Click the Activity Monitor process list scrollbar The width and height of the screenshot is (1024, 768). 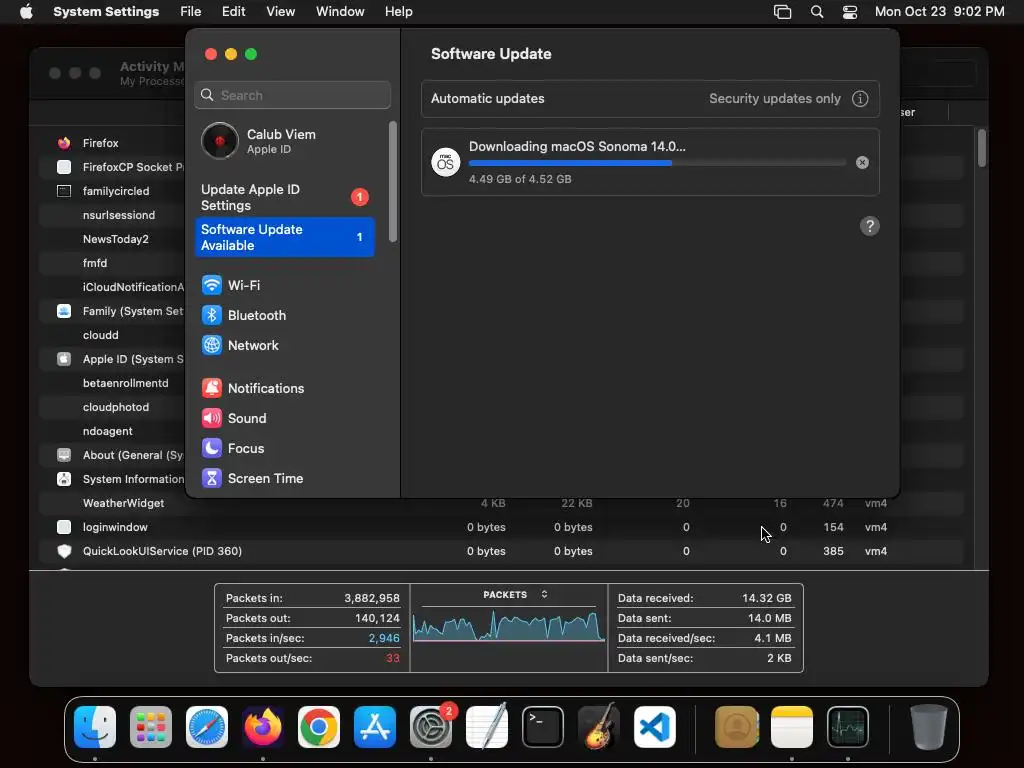point(982,148)
